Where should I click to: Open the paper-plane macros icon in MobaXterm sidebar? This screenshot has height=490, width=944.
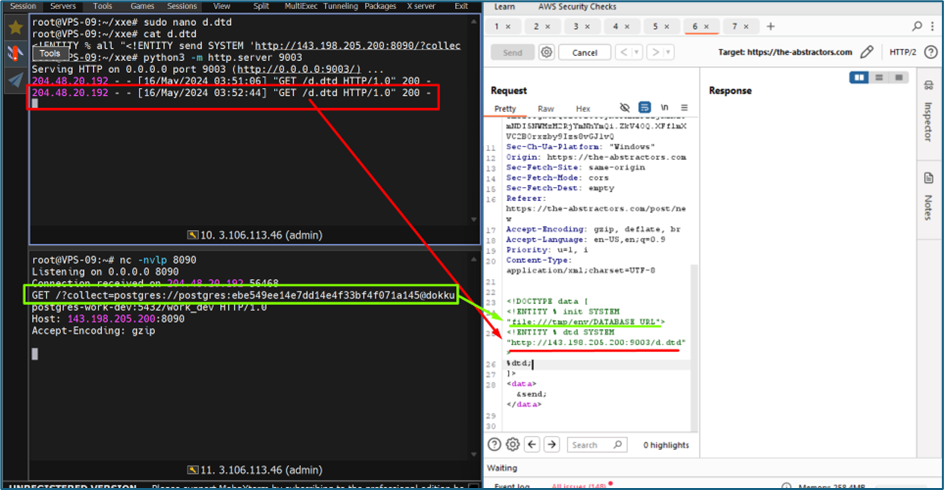pyautogui.click(x=15, y=80)
